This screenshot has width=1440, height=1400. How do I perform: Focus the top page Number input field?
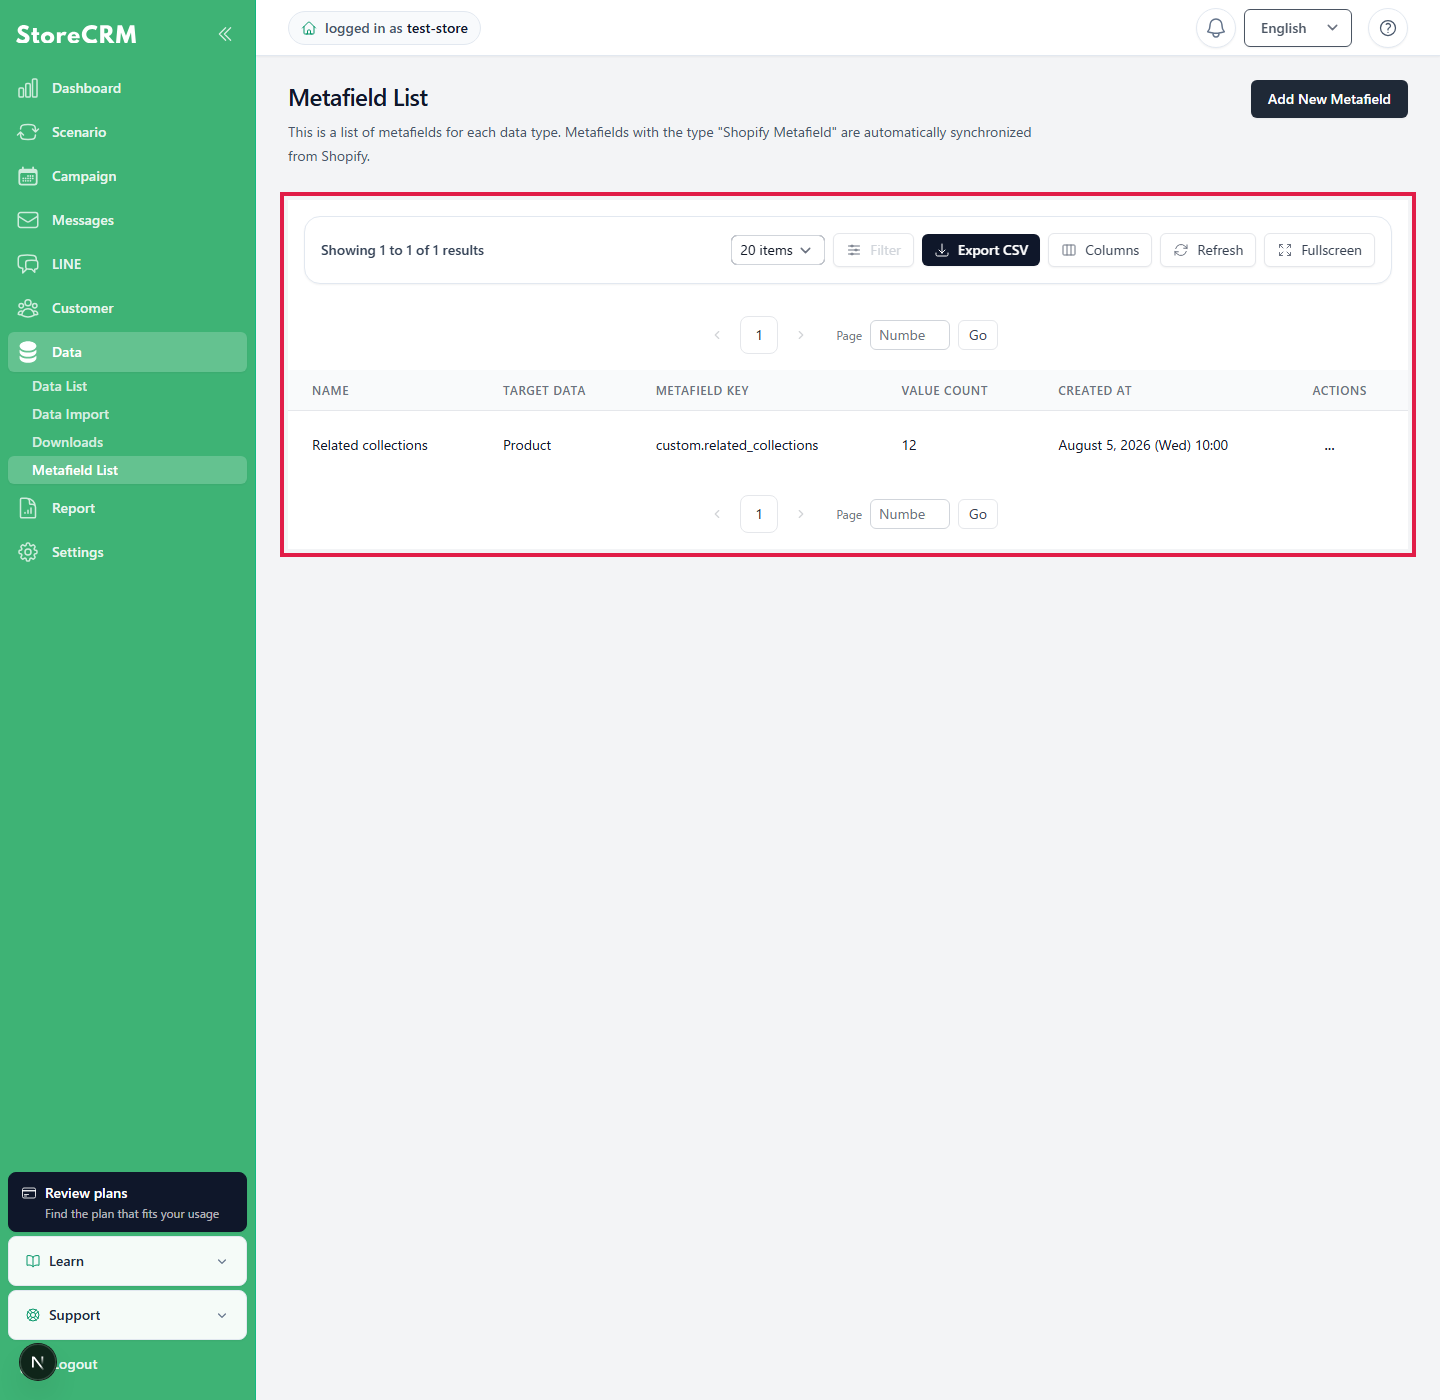[x=910, y=335]
